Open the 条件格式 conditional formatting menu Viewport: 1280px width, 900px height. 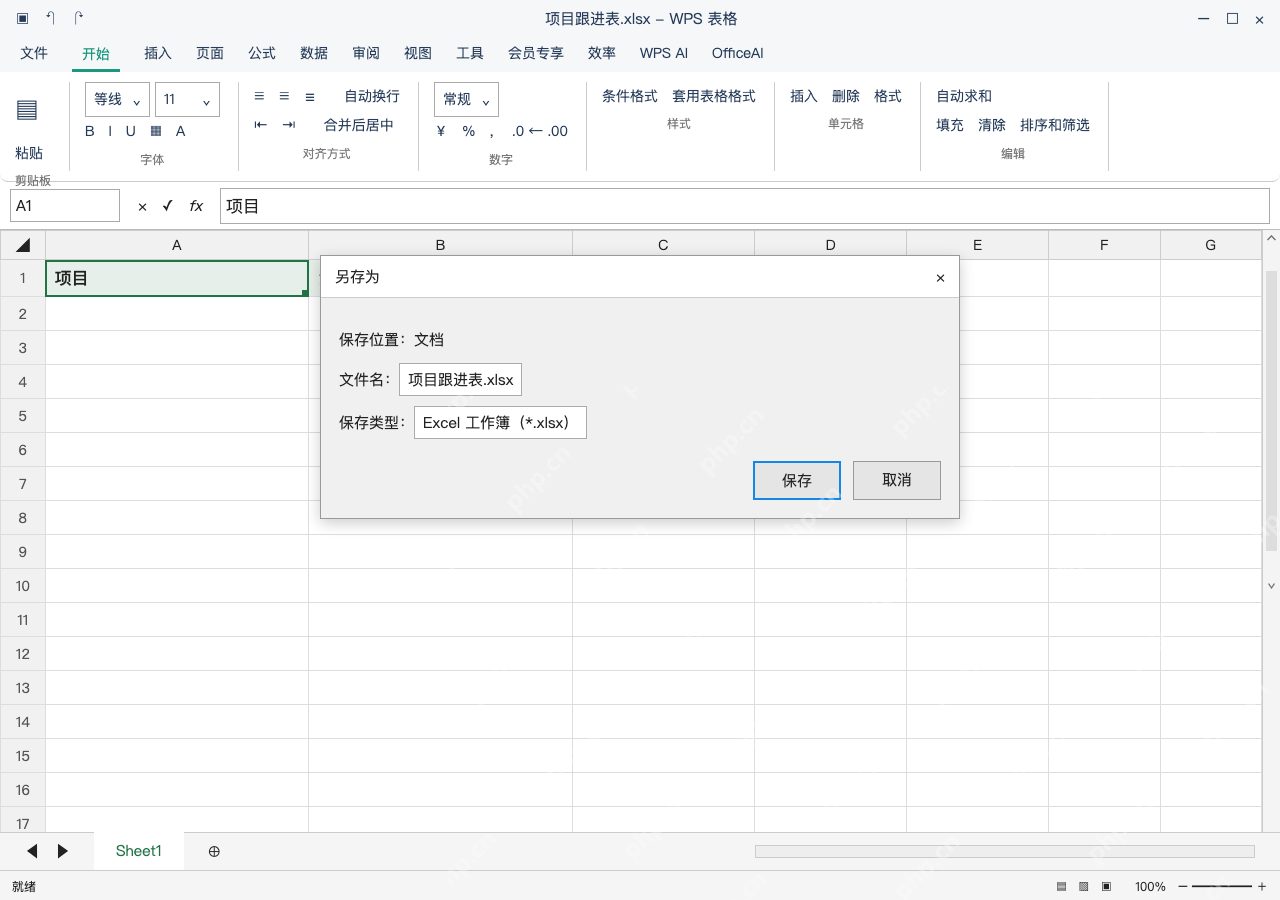[630, 96]
